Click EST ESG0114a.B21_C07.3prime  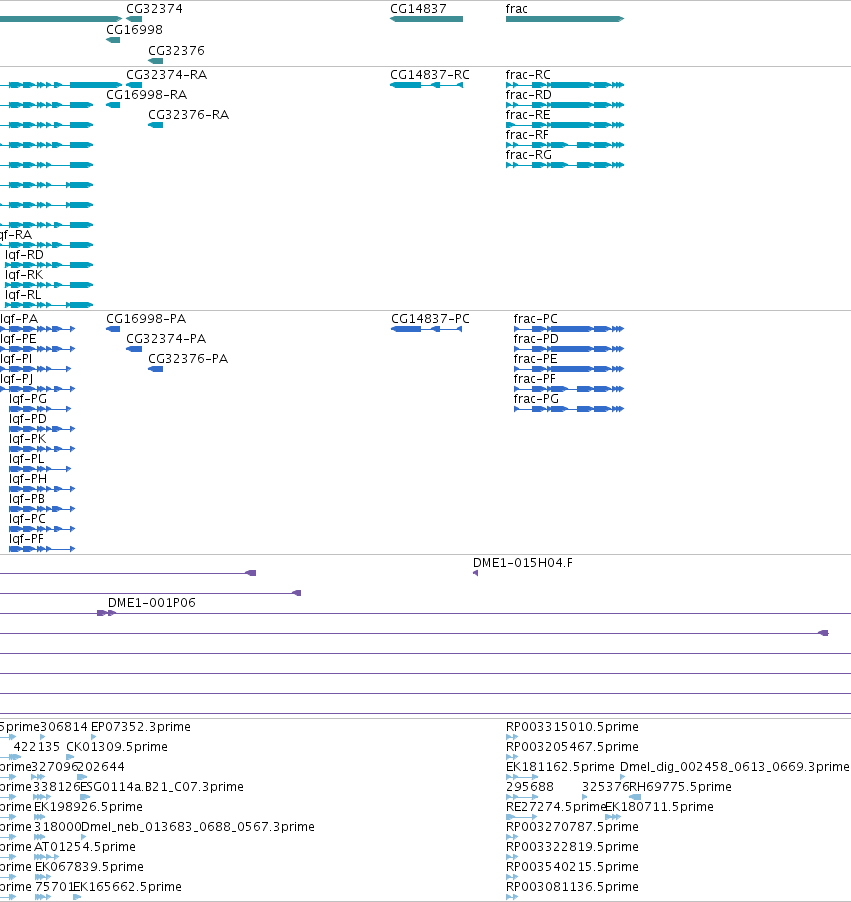(162, 786)
